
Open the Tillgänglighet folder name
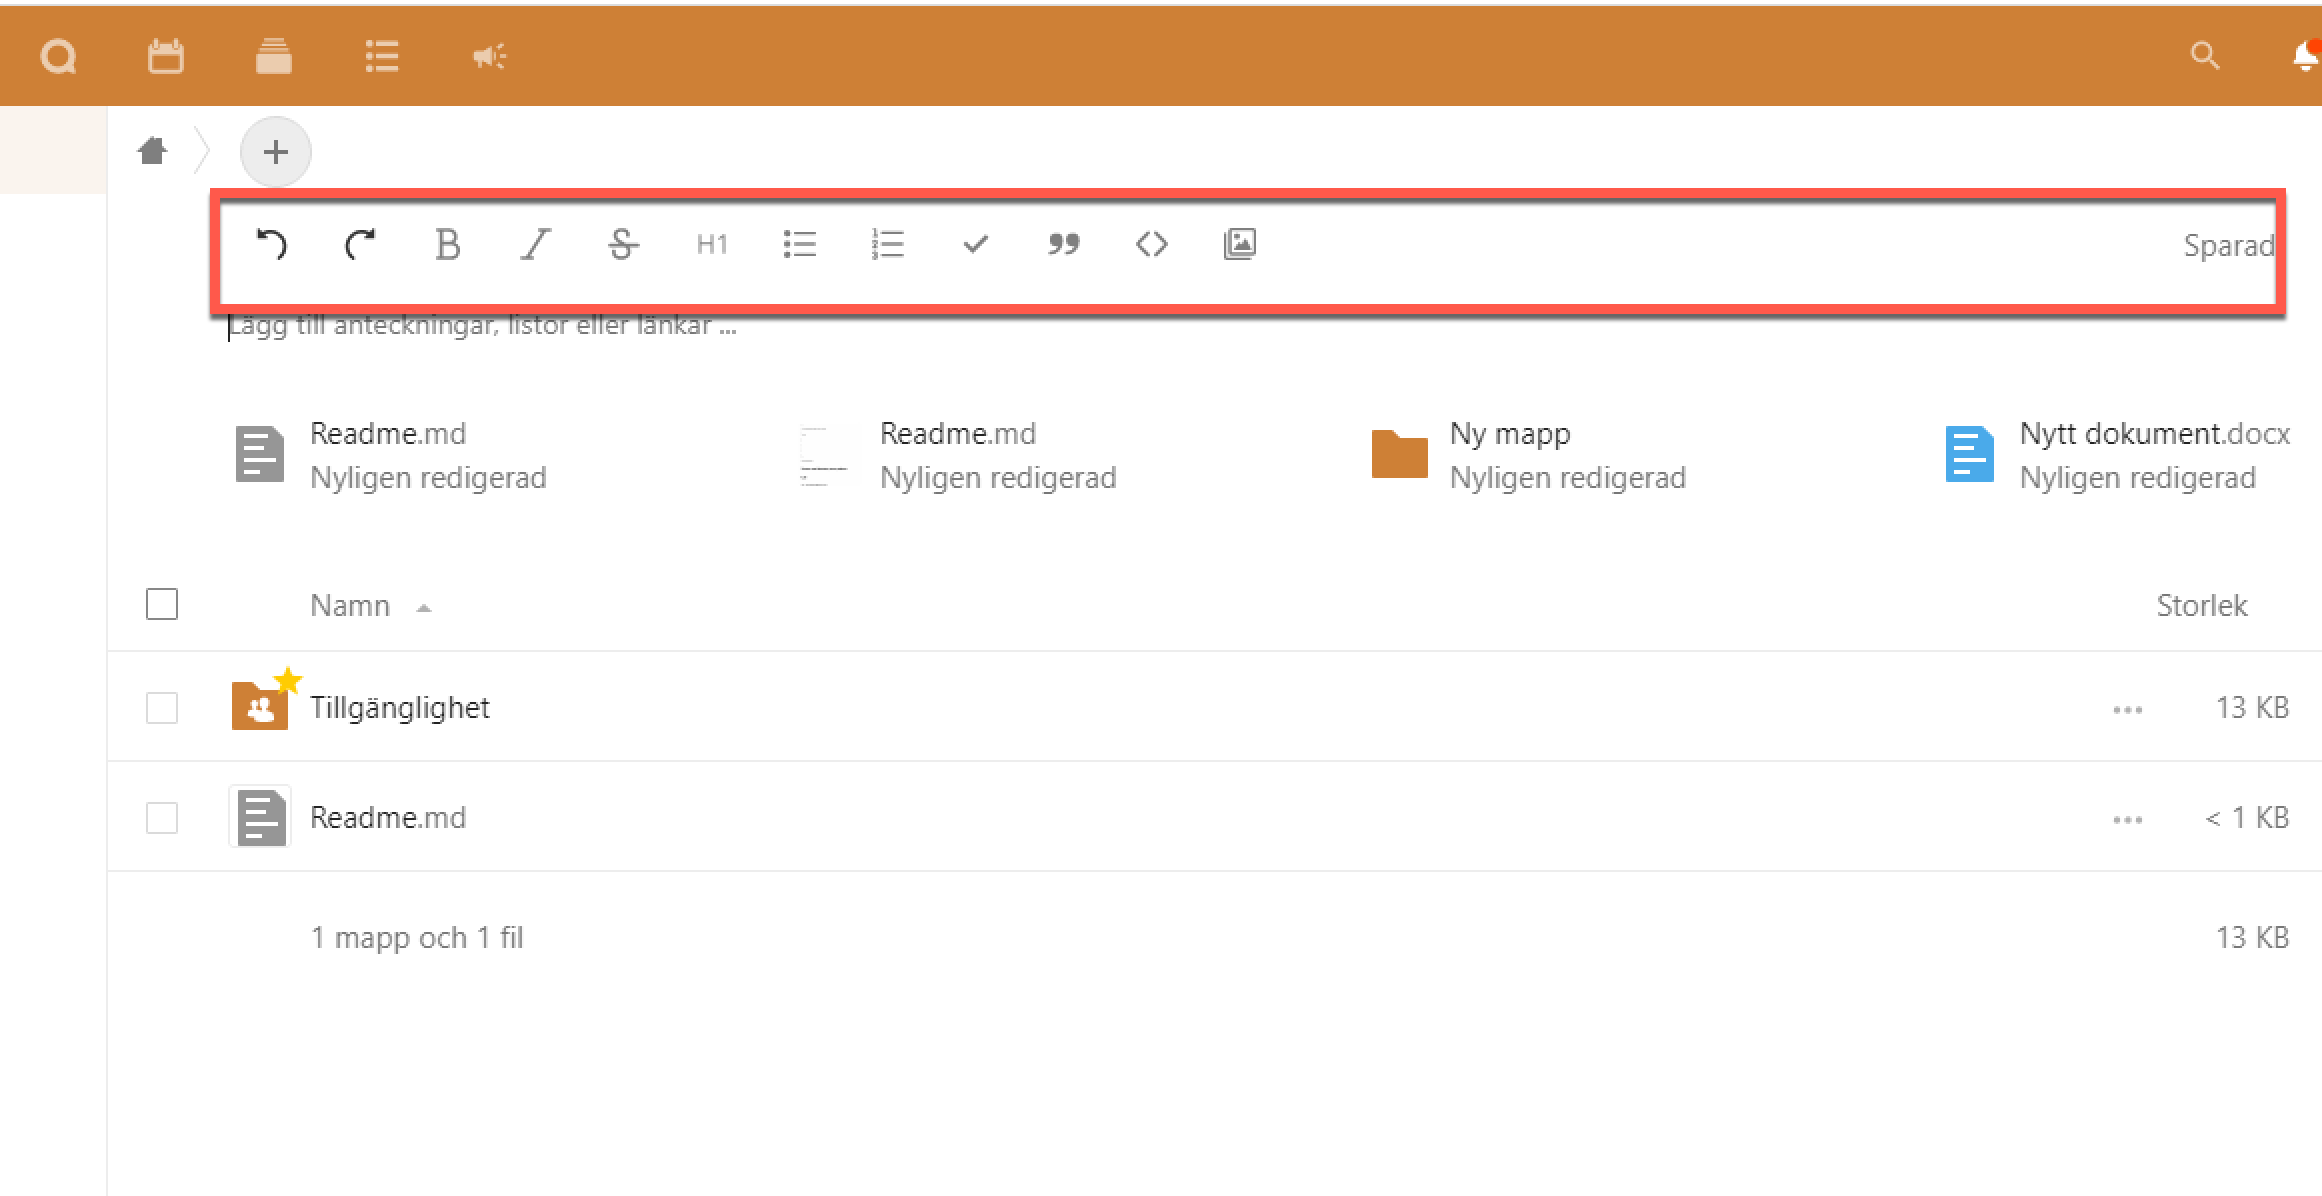click(x=400, y=707)
